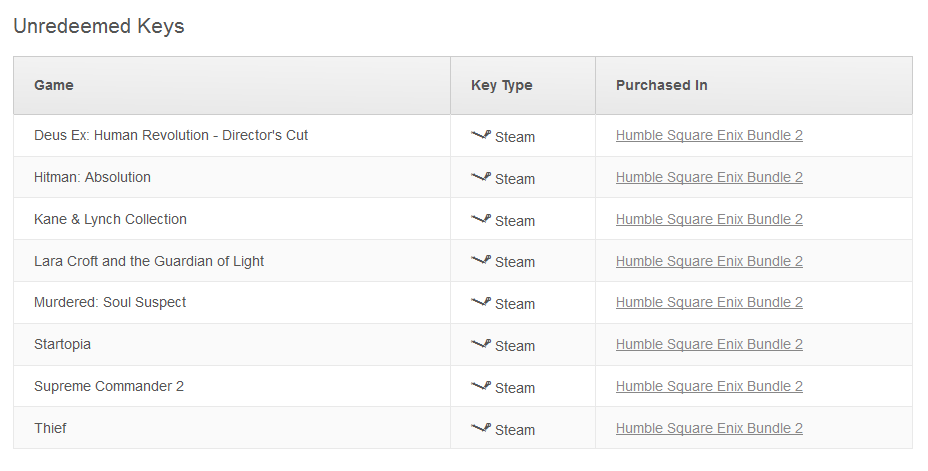The height and width of the screenshot is (471, 928).
Task: Click the Steam icon in the Thief row
Action: click(481, 428)
